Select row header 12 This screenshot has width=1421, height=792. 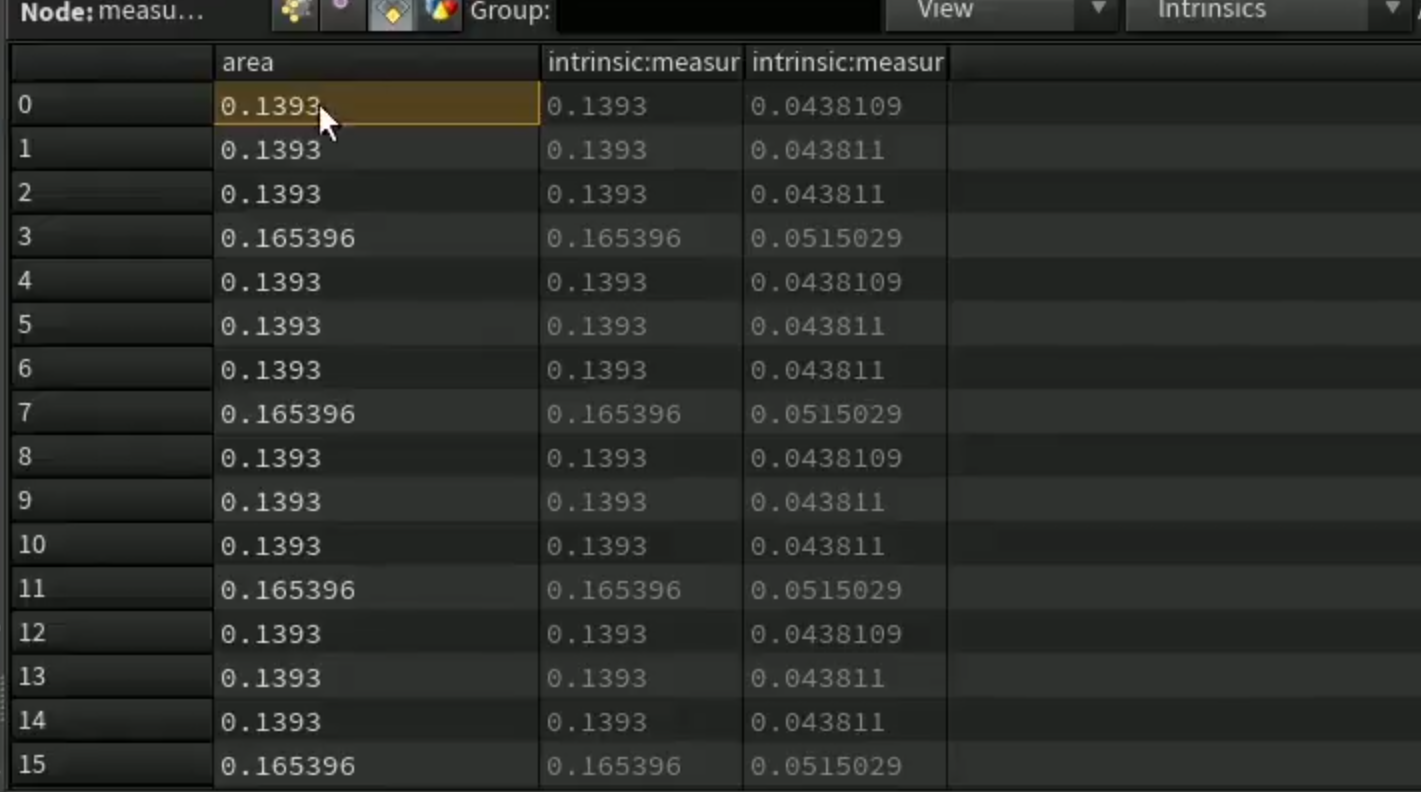(x=112, y=632)
